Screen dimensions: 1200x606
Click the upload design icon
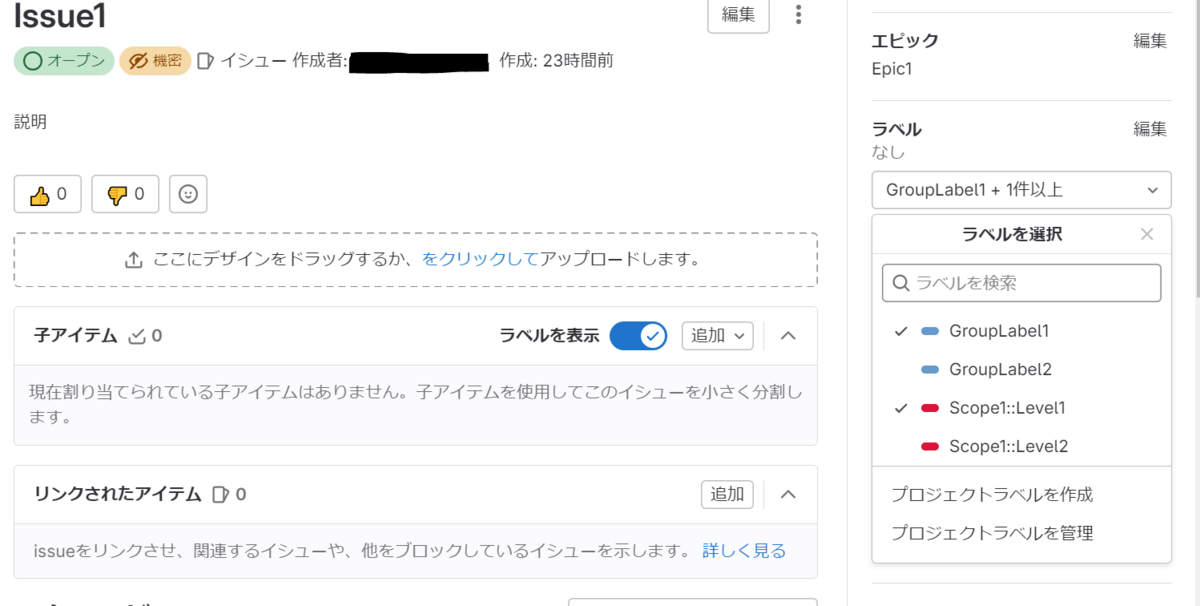click(133, 258)
